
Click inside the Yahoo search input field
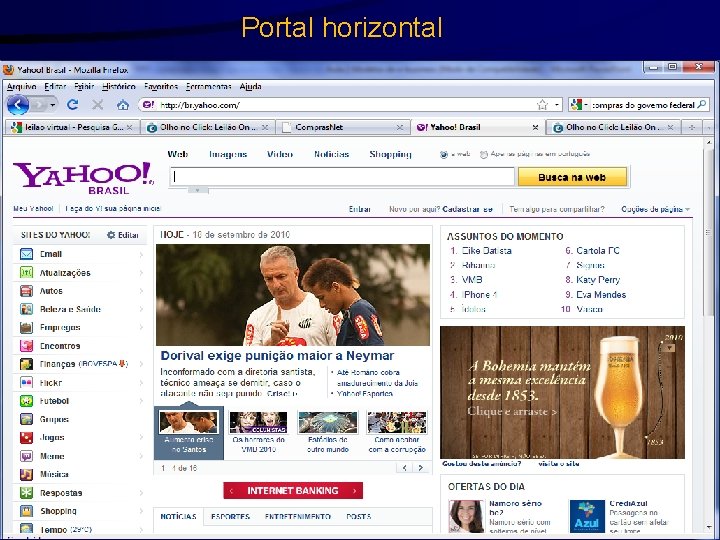point(342,177)
